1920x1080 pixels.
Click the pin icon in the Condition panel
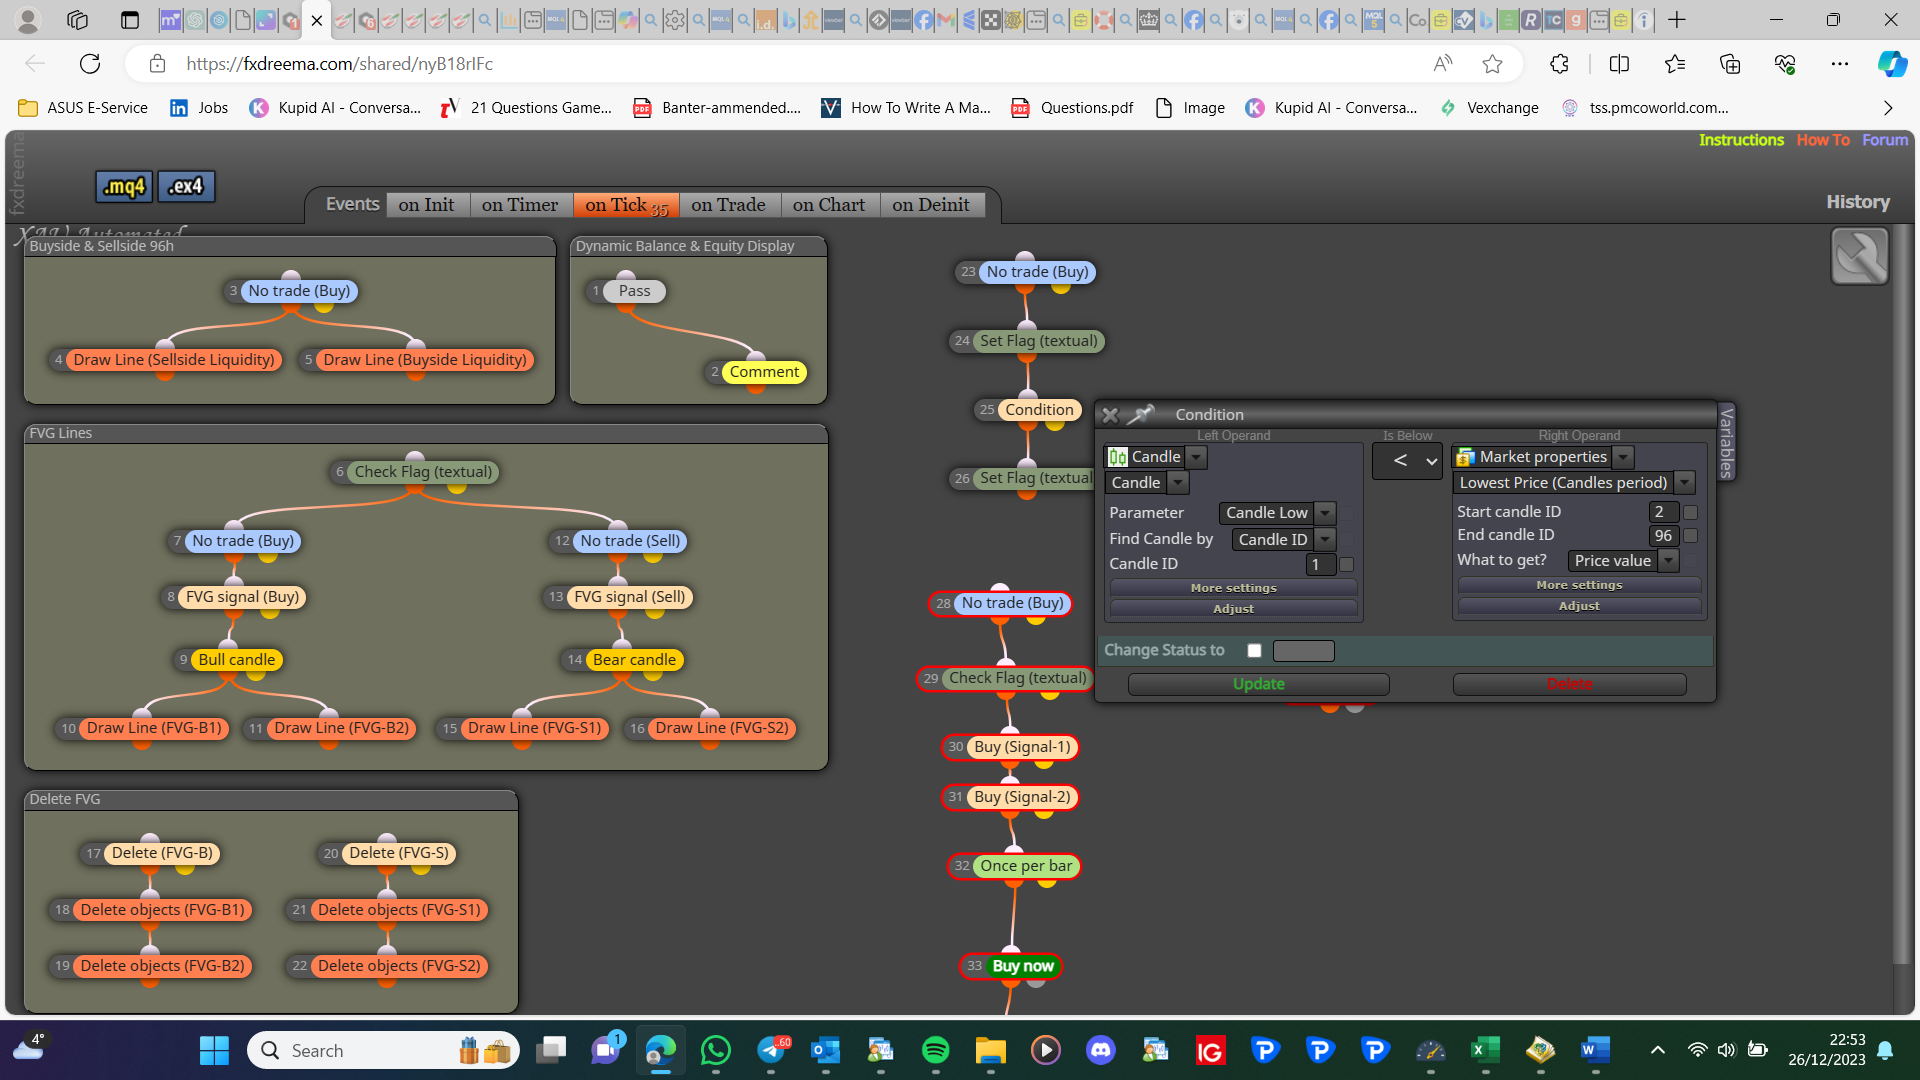(1141, 414)
